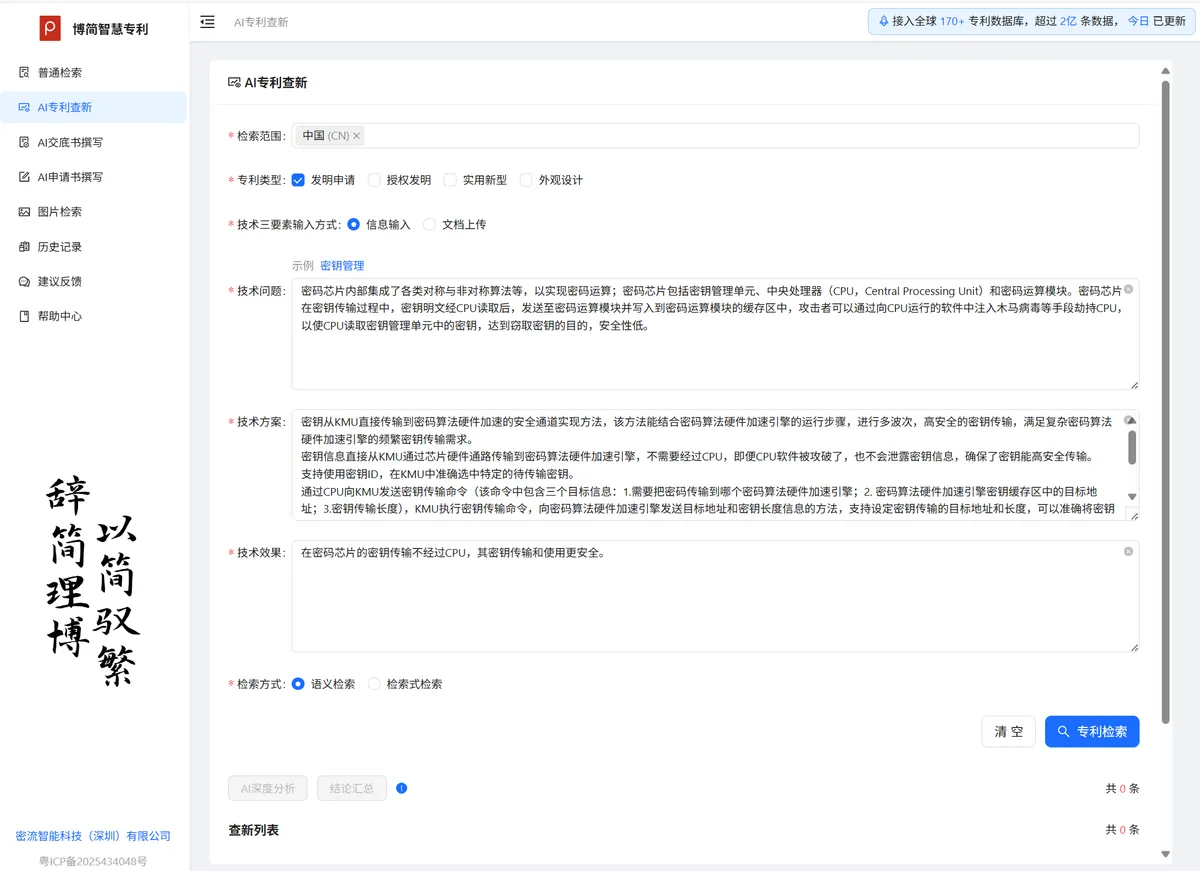
Task: Uncheck the 发明申请 checkbox
Action: click(298, 180)
